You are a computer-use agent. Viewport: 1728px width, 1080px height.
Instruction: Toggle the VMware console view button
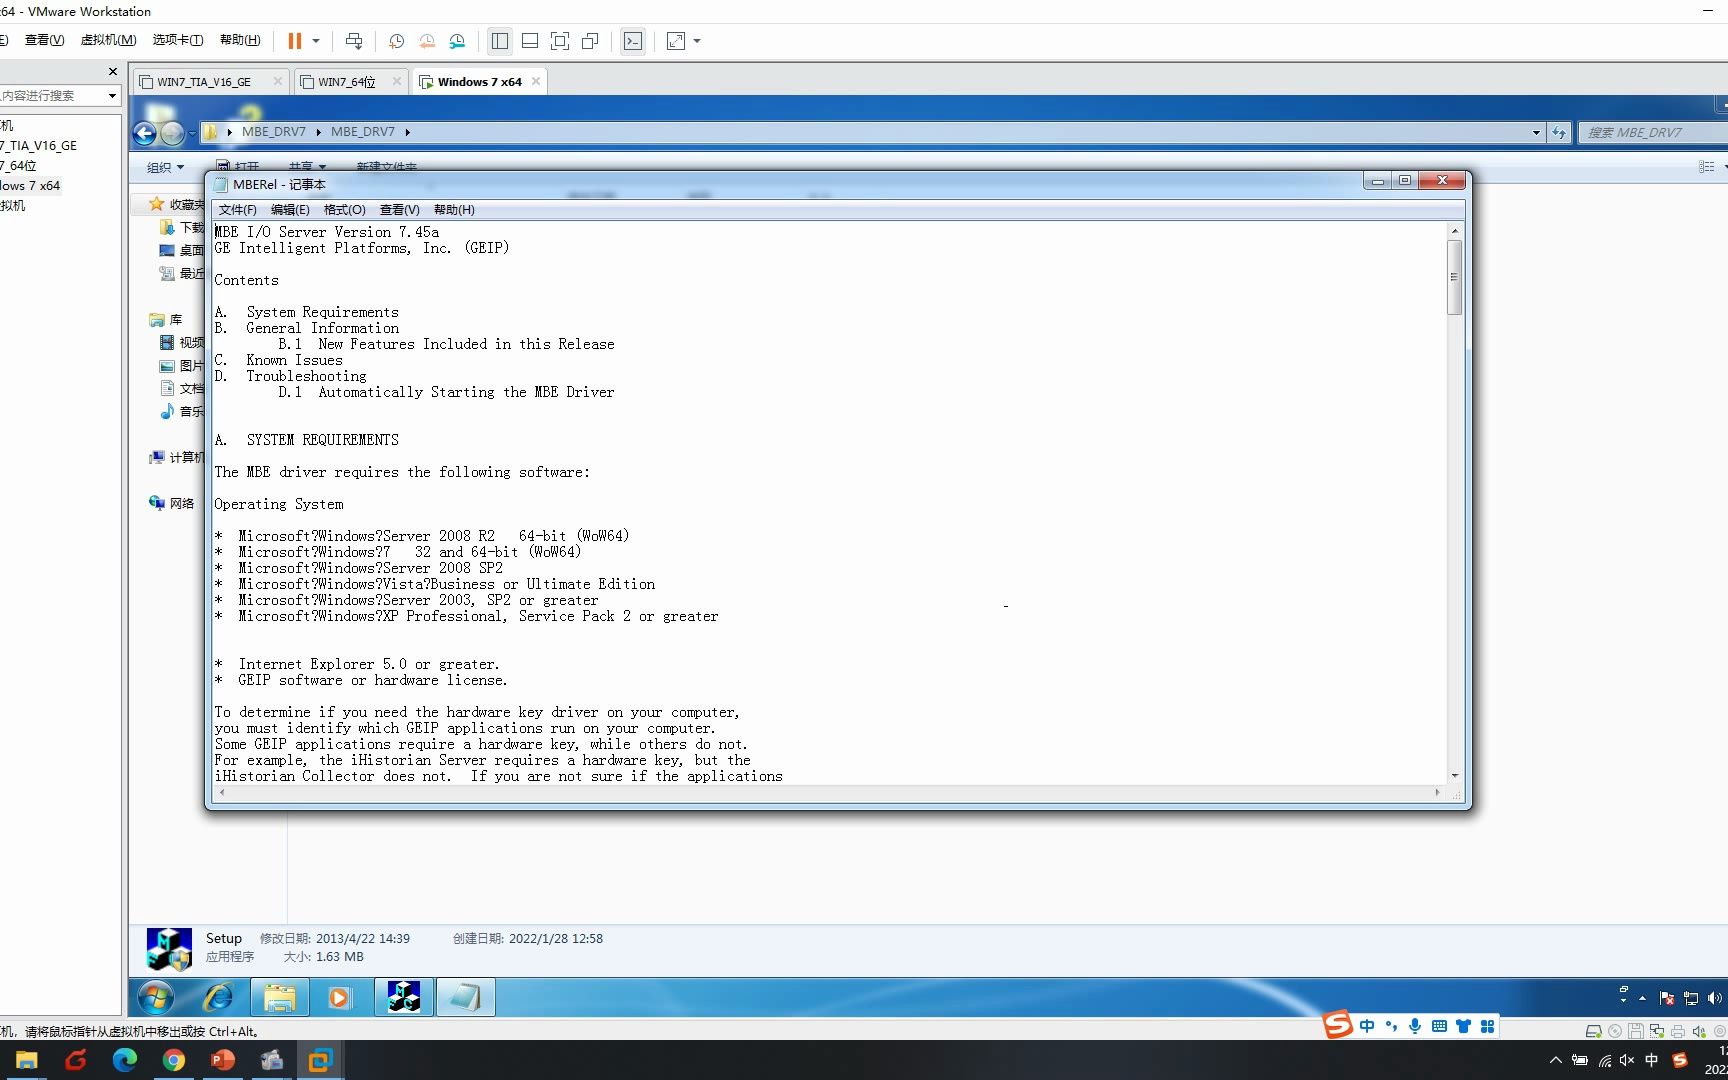(633, 41)
